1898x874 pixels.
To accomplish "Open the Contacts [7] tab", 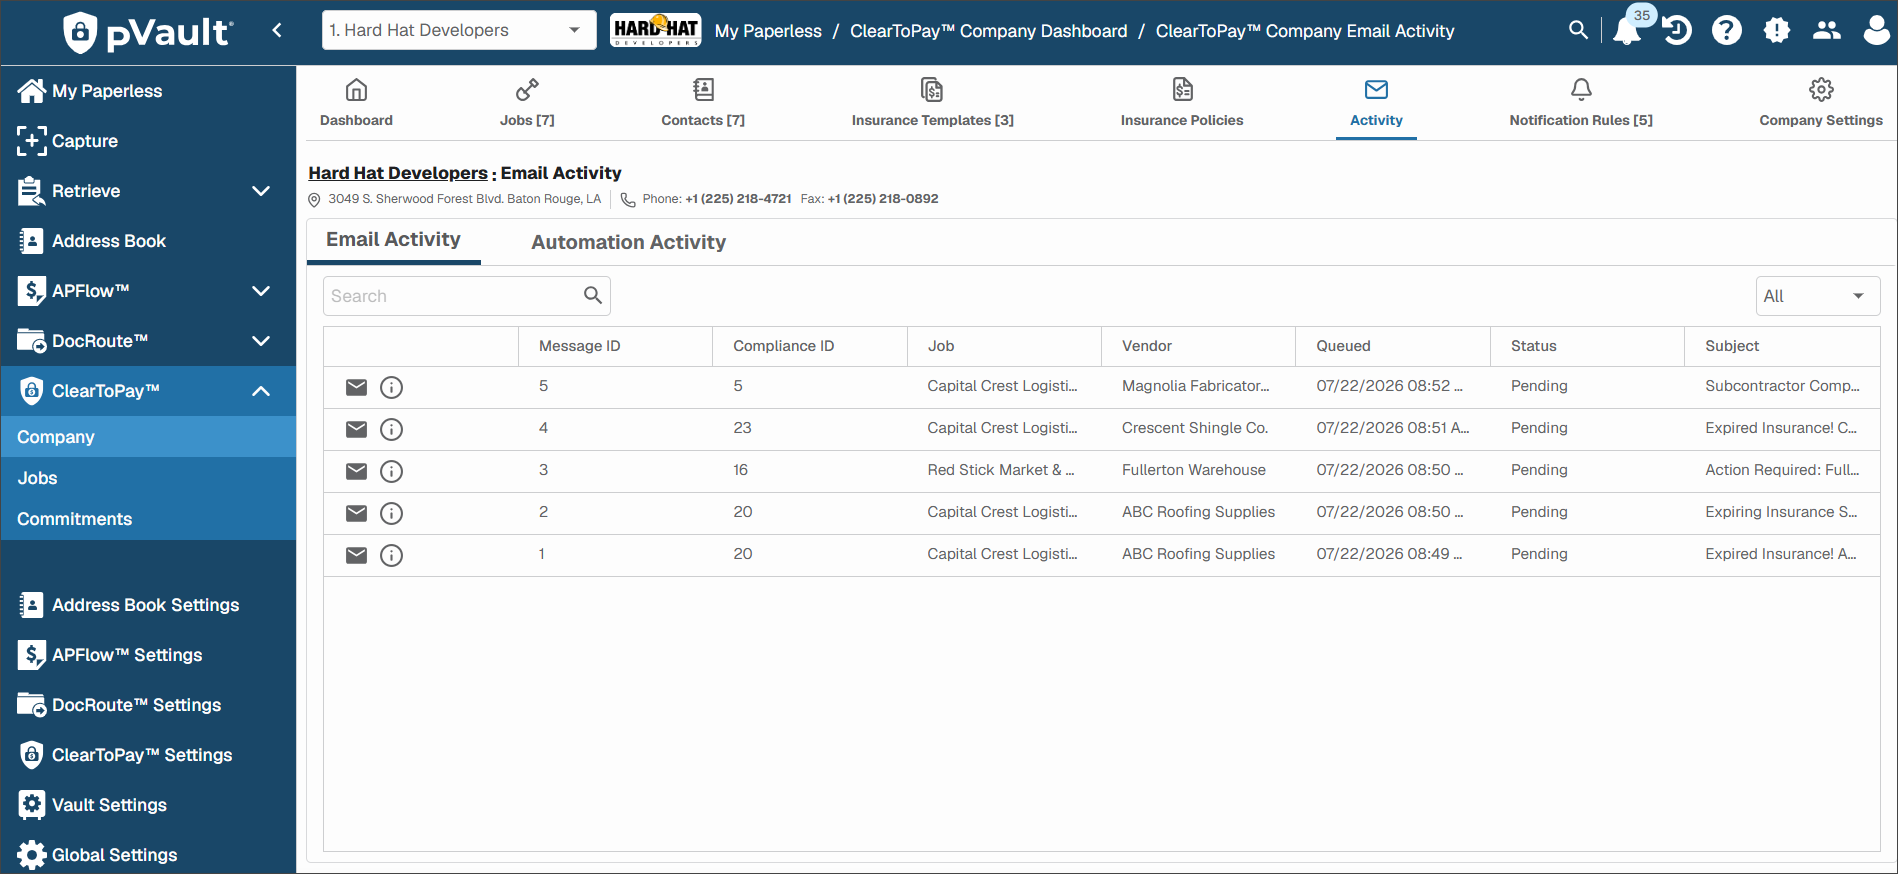I will click(703, 103).
